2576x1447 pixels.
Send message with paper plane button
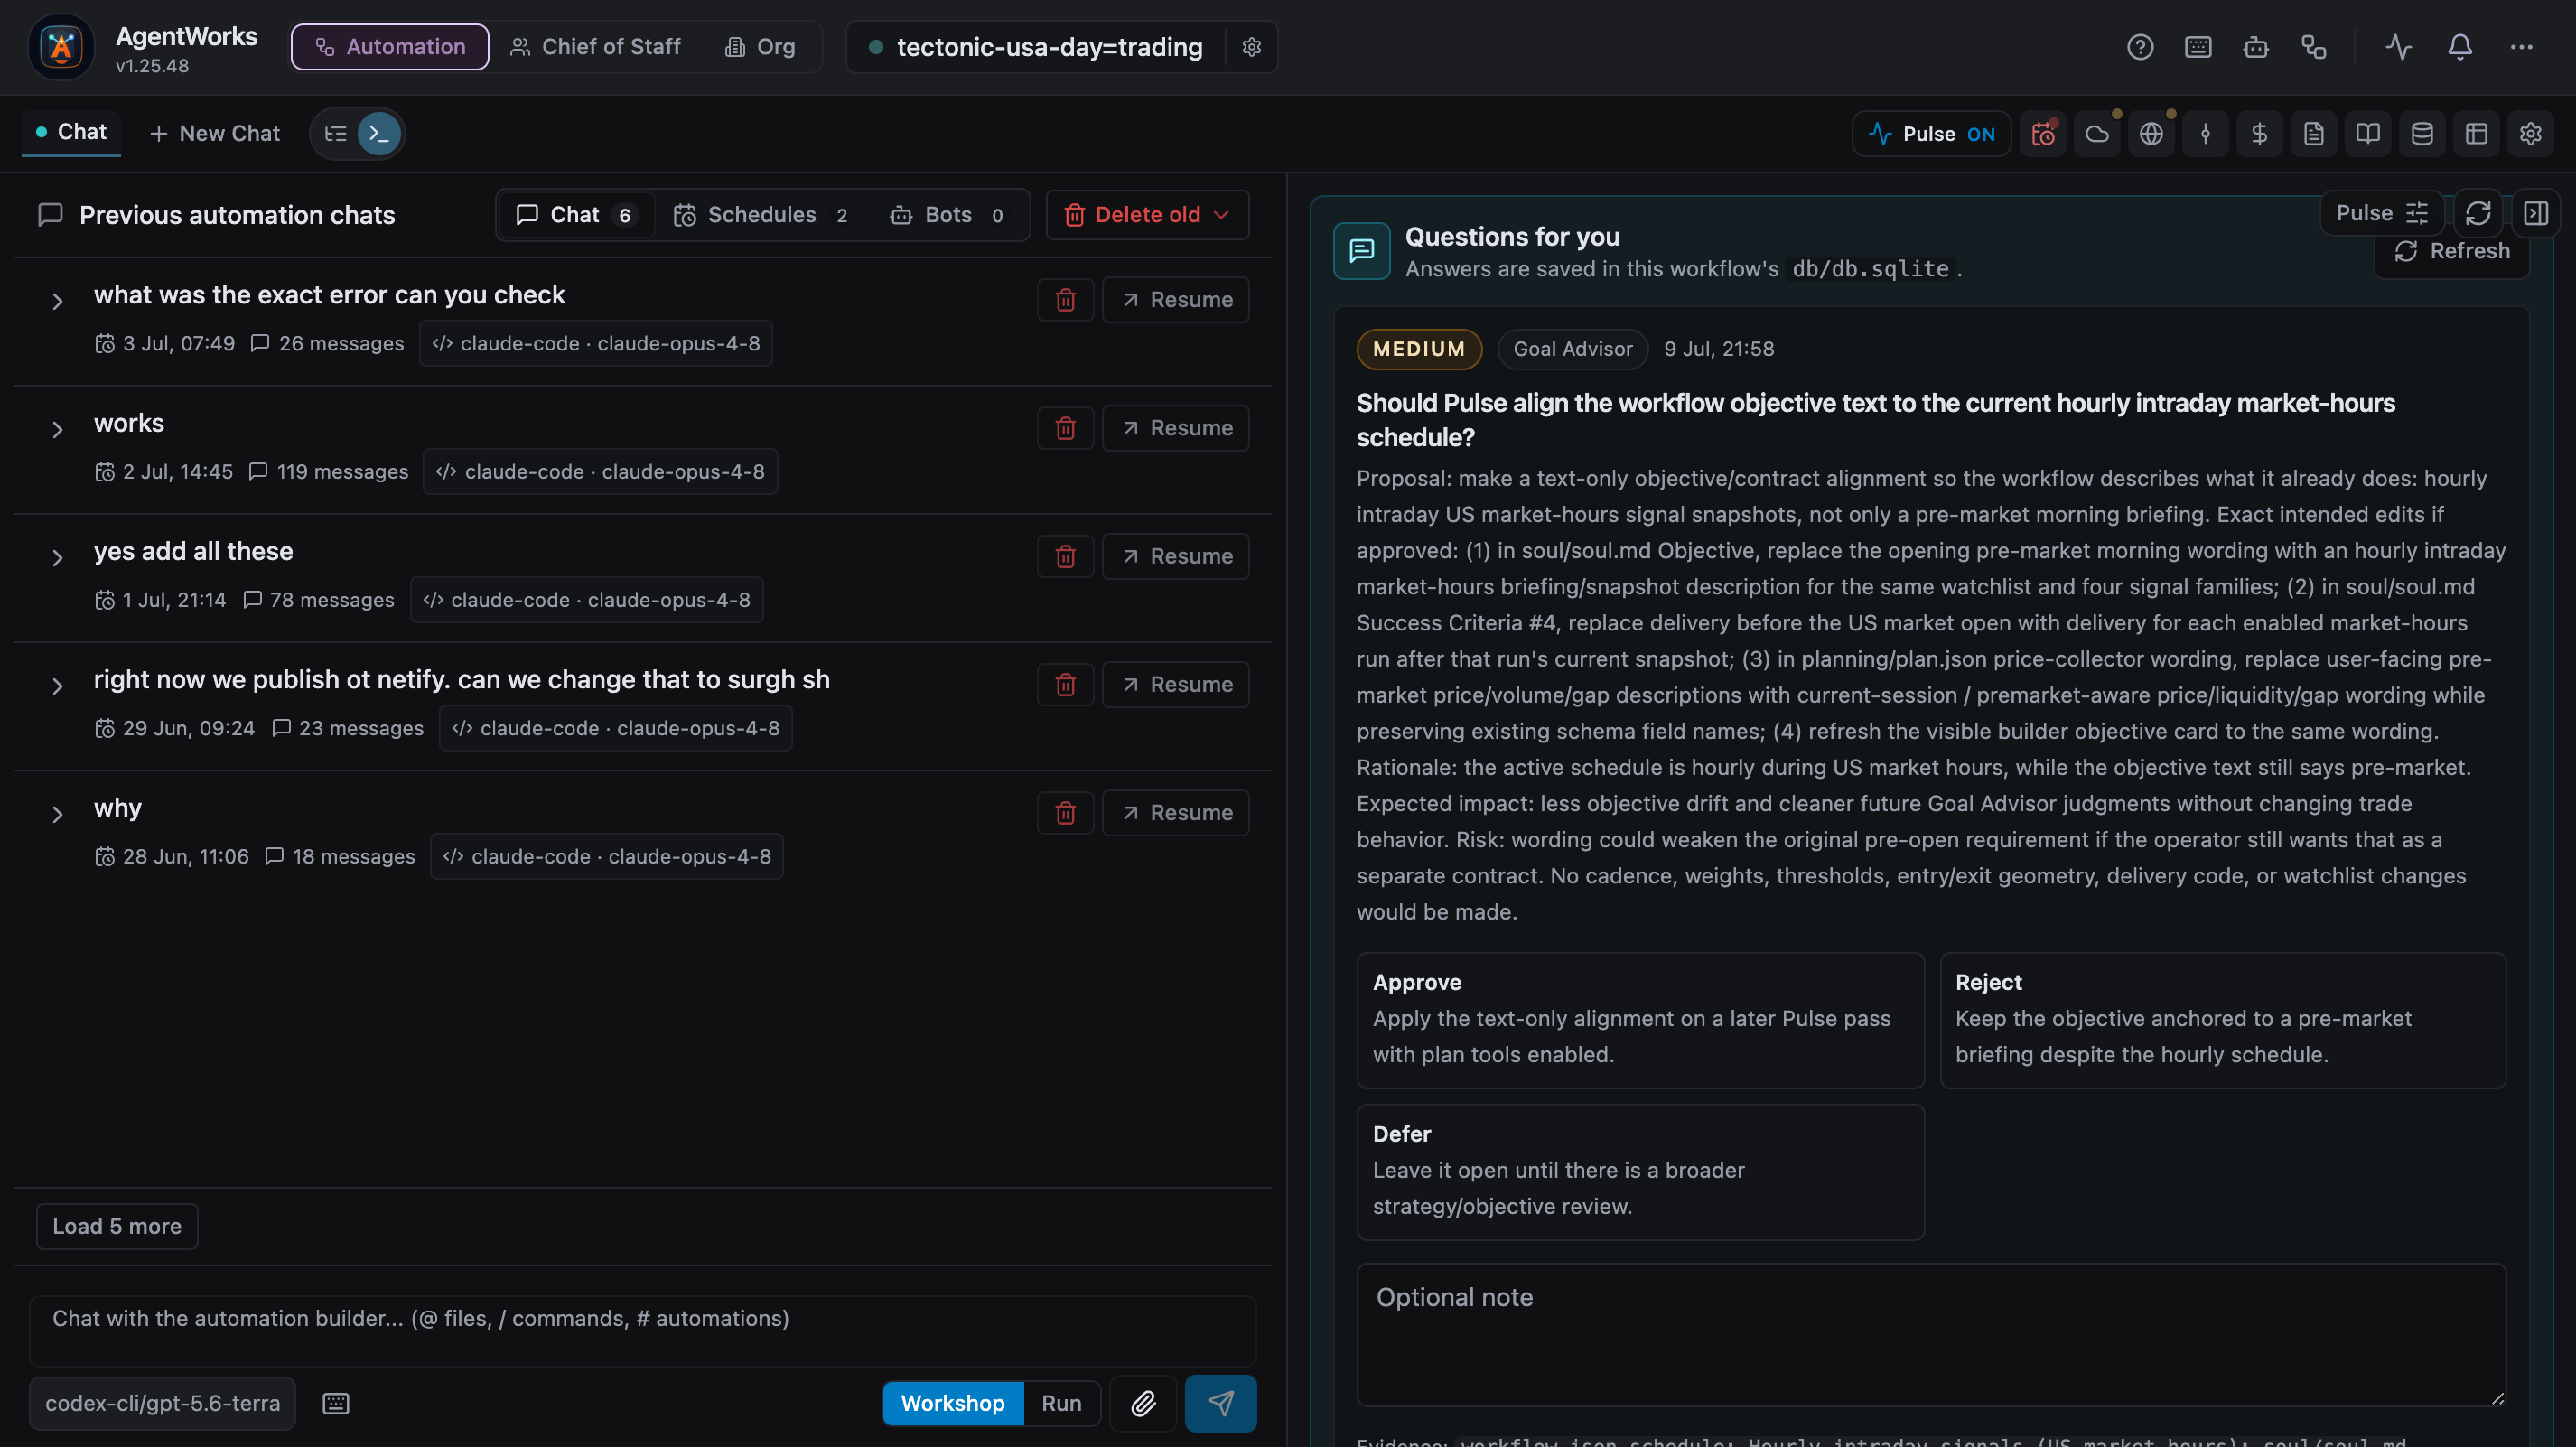[x=1220, y=1403]
